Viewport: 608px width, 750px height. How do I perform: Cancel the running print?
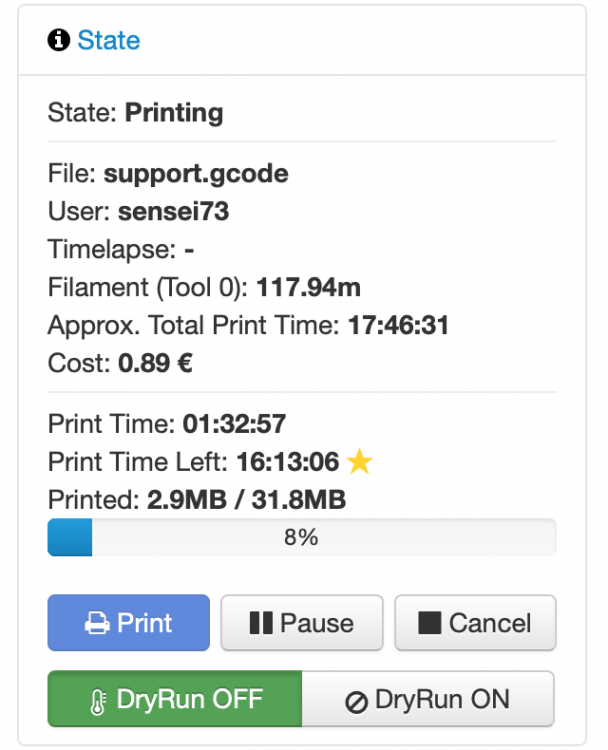475,623
